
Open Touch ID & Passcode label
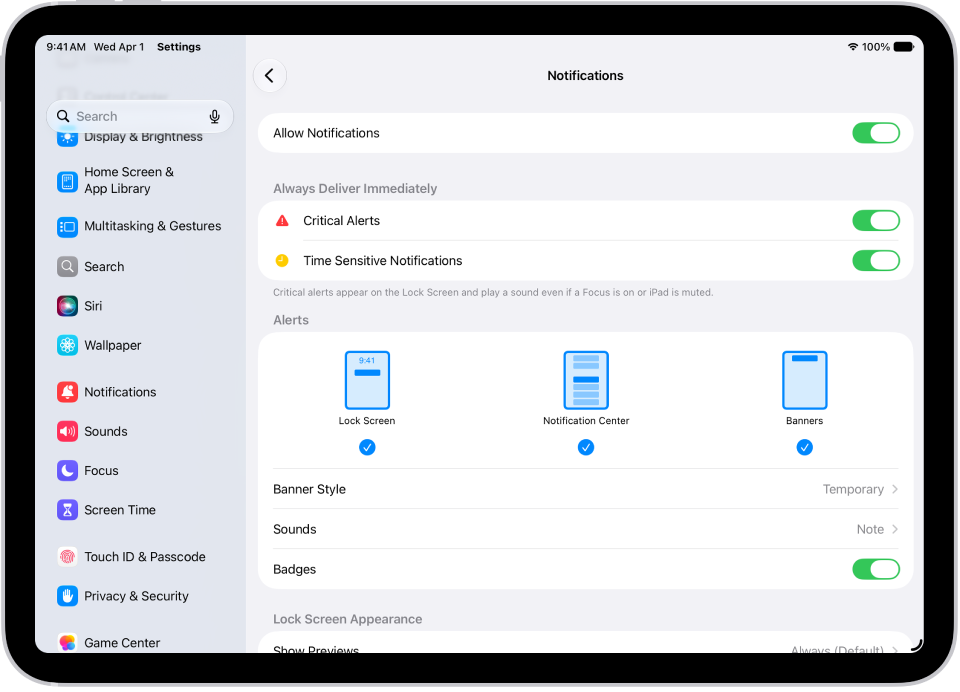[x=145, y=557]
